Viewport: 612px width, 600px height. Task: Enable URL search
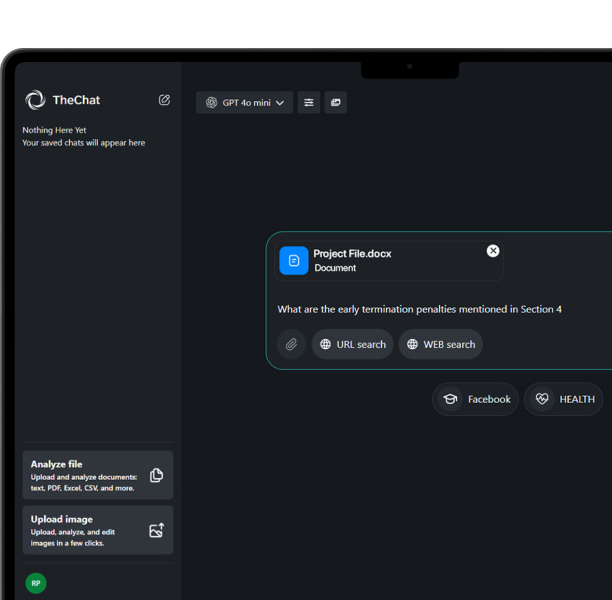pos(352,344)
